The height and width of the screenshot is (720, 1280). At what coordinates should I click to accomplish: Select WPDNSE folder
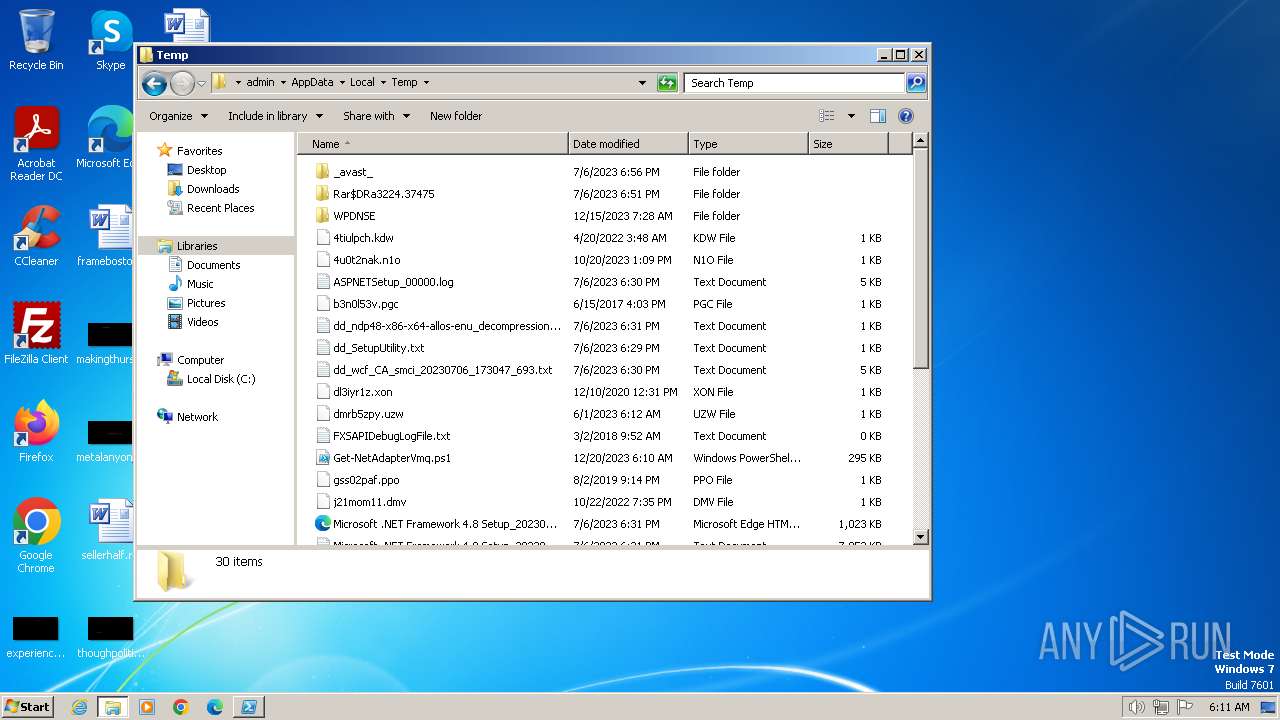point(354,216)
